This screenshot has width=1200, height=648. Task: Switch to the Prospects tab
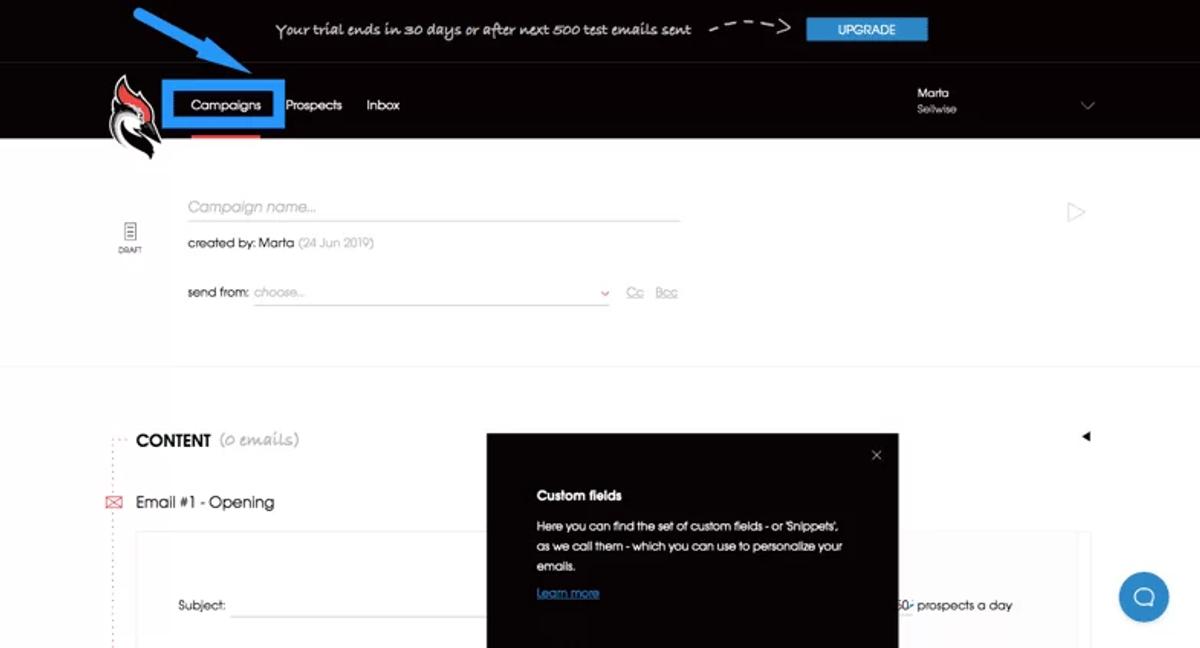314,105
